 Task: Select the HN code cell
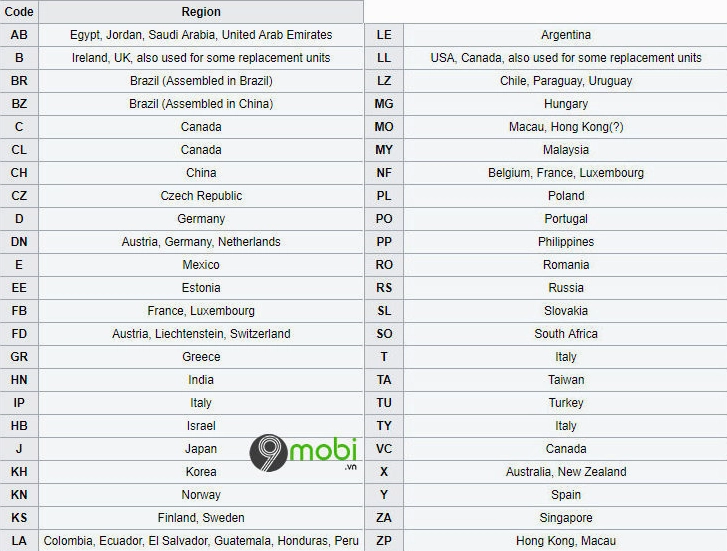coord(19,380)
